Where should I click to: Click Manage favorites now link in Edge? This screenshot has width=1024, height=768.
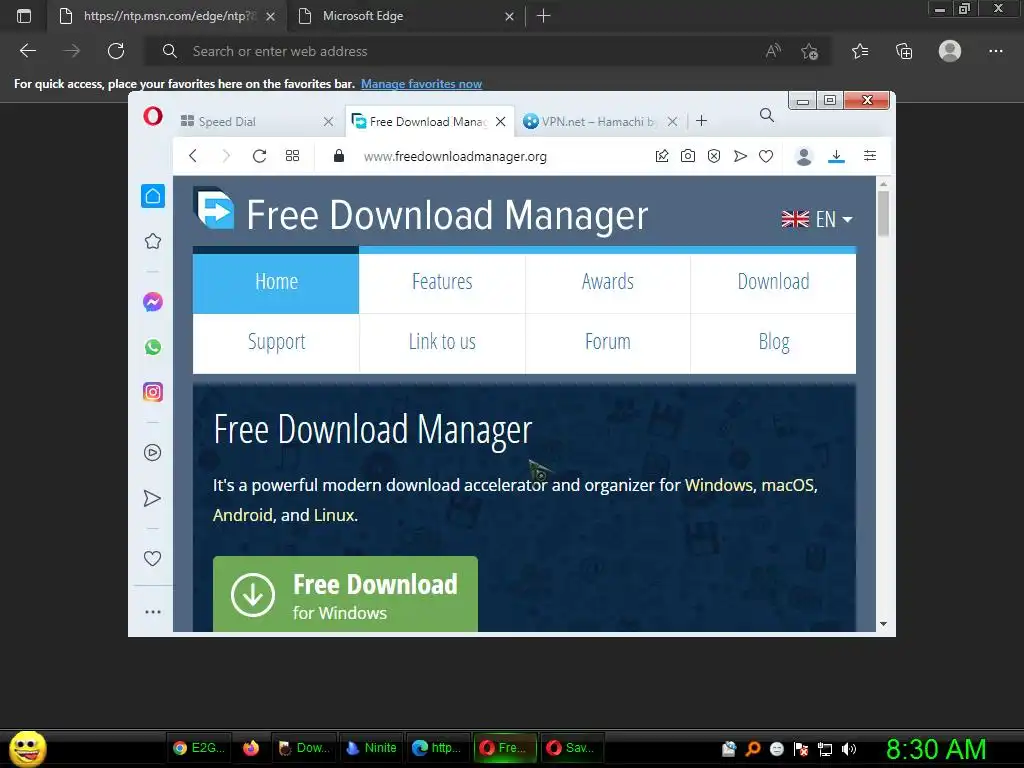pos(421,84)
